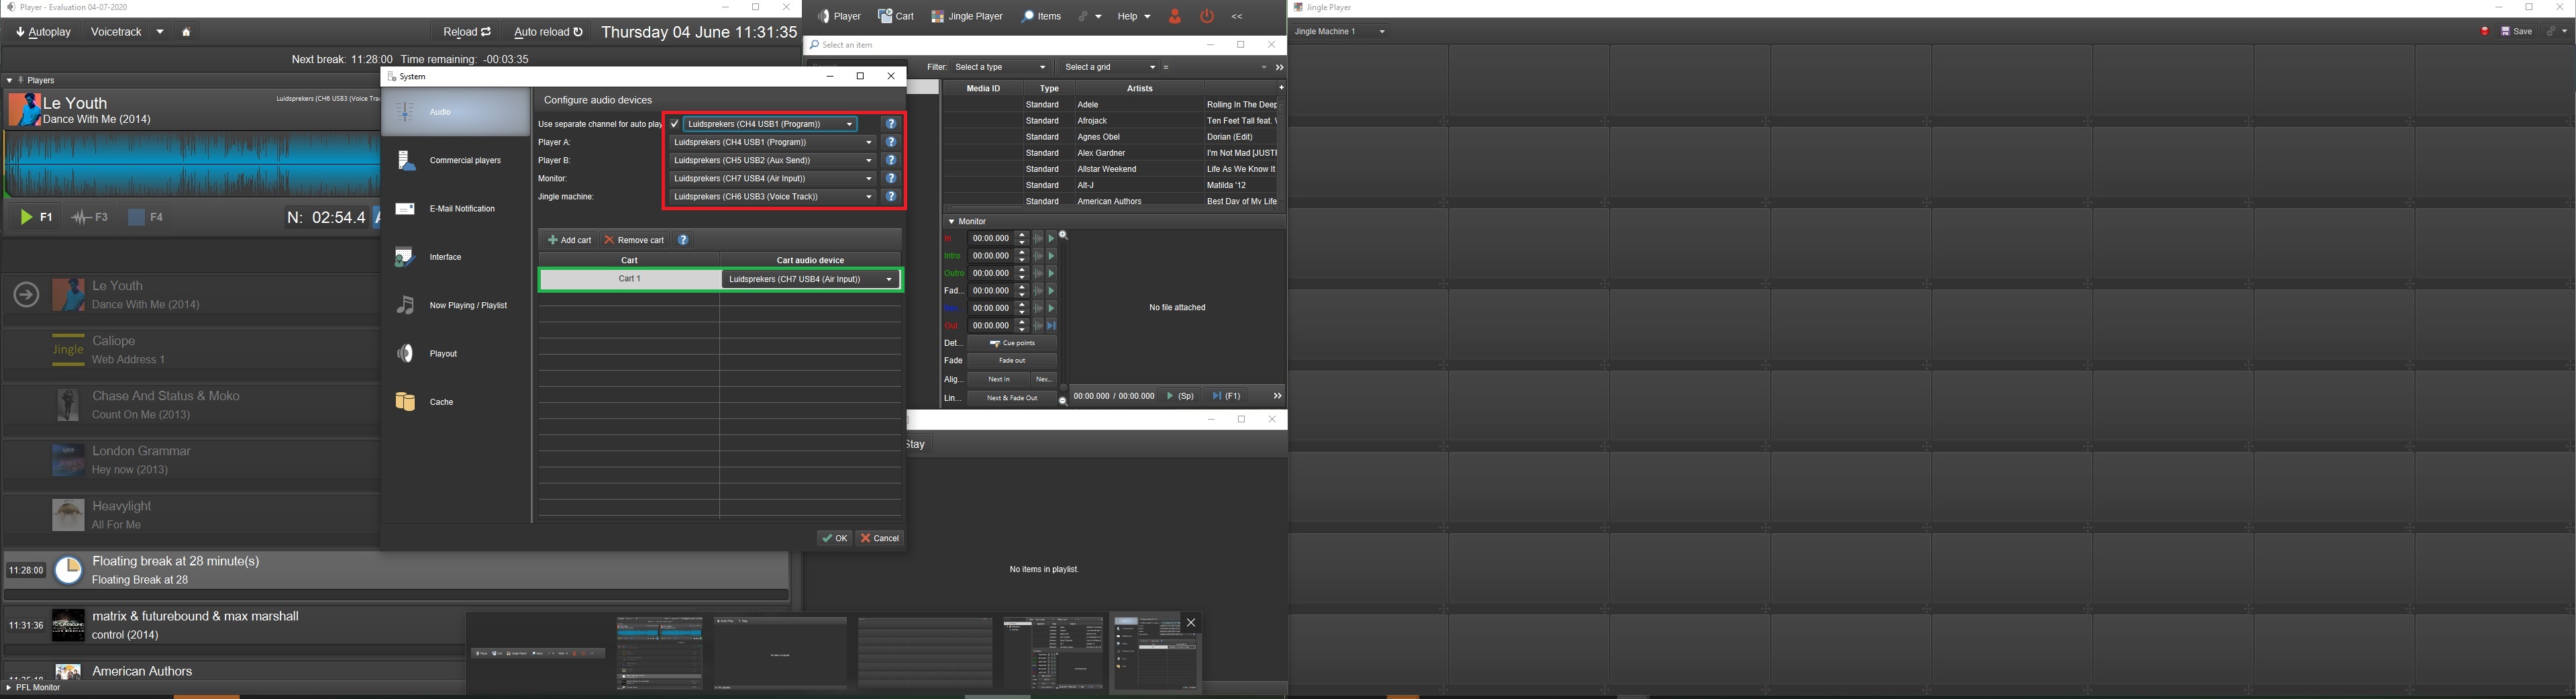Click OK to confirm System settings
This screenshot has height=699, width=2576.
[x=834, y=538]
